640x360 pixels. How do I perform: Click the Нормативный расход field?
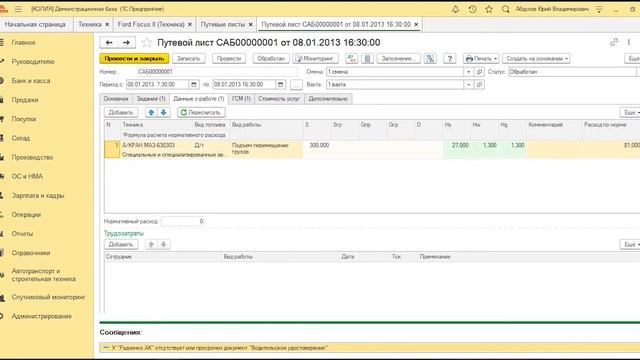pos(182,221)
